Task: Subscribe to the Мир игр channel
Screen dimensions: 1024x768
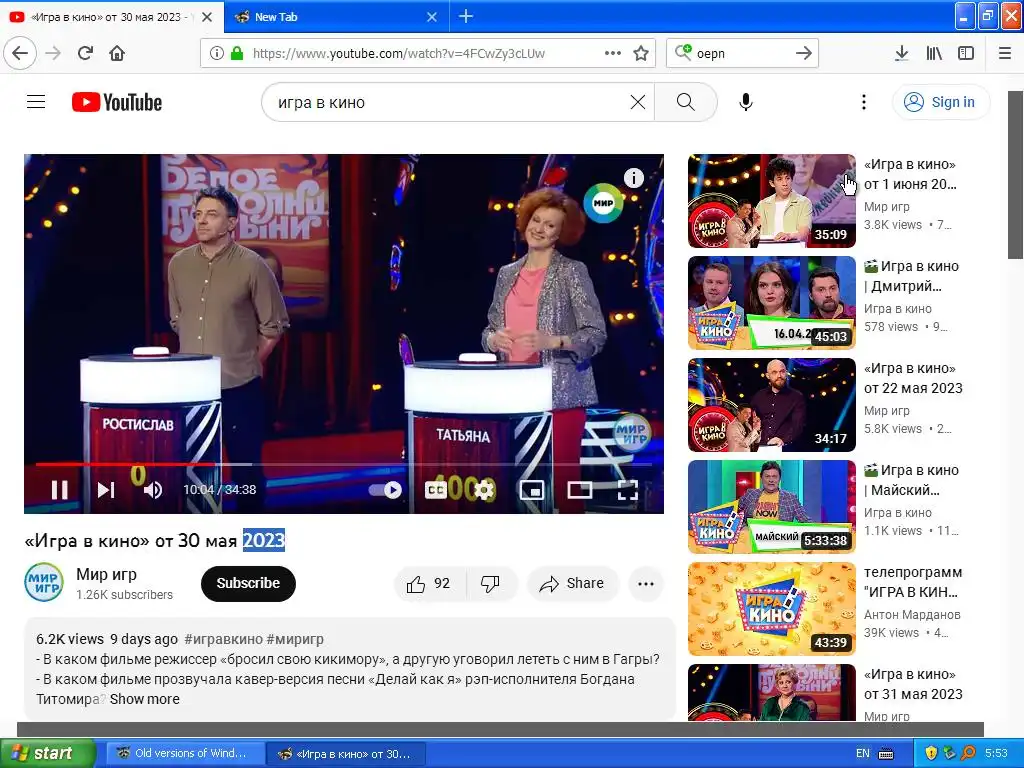Action: [x=248, y=584]
